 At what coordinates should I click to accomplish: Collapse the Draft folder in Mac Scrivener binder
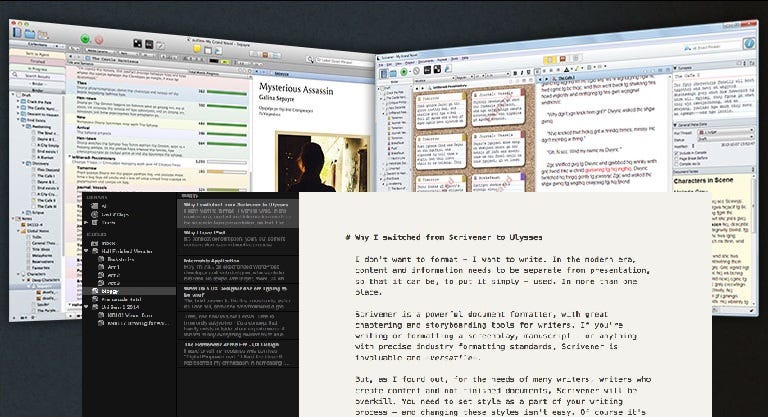(13, 95)
